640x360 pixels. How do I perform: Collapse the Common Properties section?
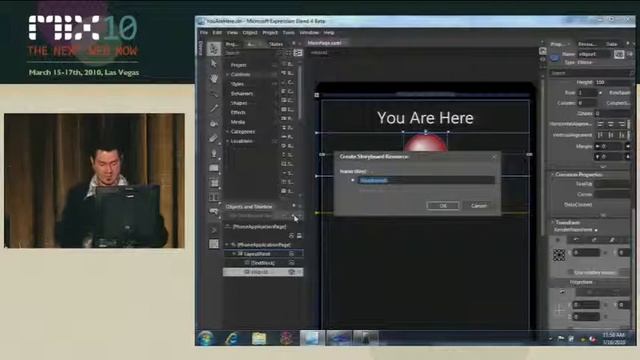(553, 175)
